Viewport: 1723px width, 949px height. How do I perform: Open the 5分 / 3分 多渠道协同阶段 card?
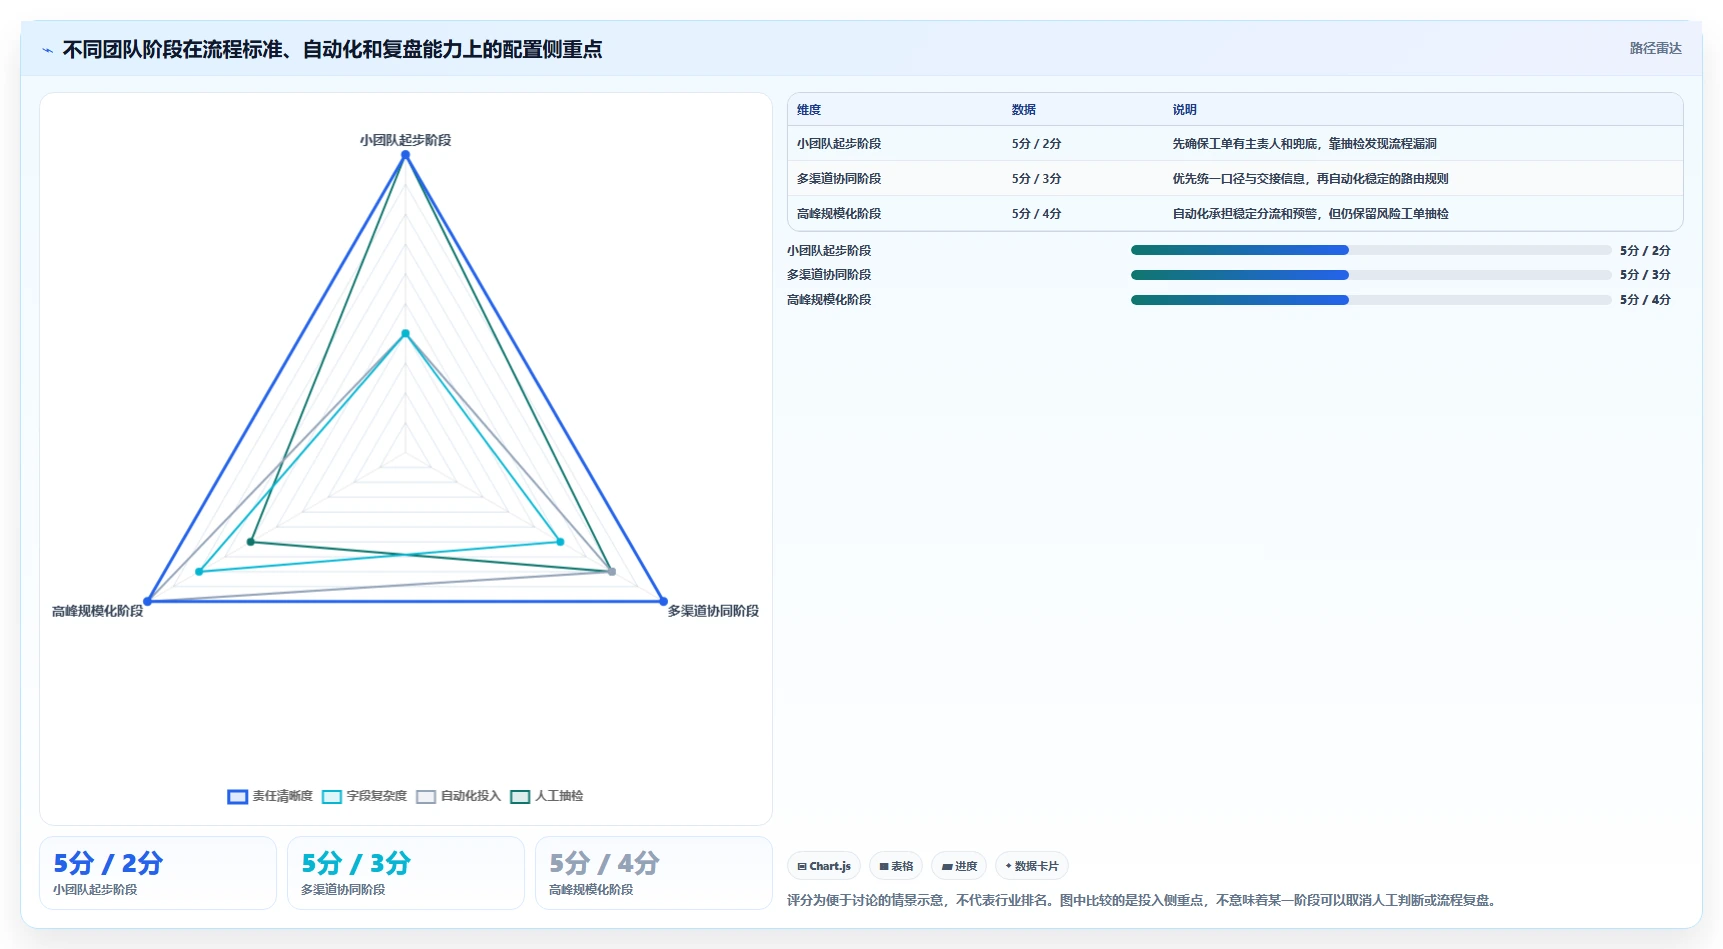[x=406, y=873]
